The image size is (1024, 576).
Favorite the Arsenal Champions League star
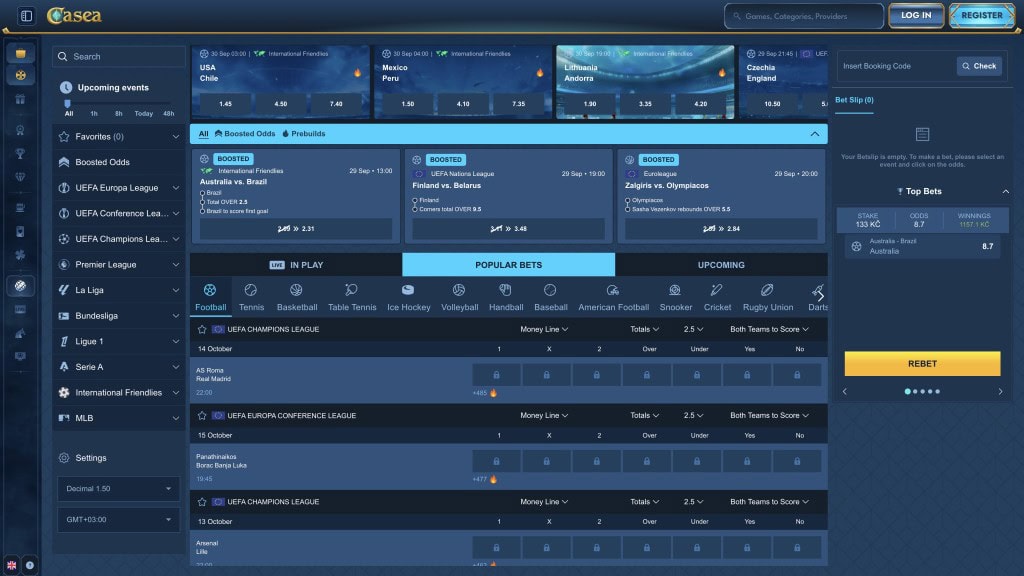click(x=202, y=502)
